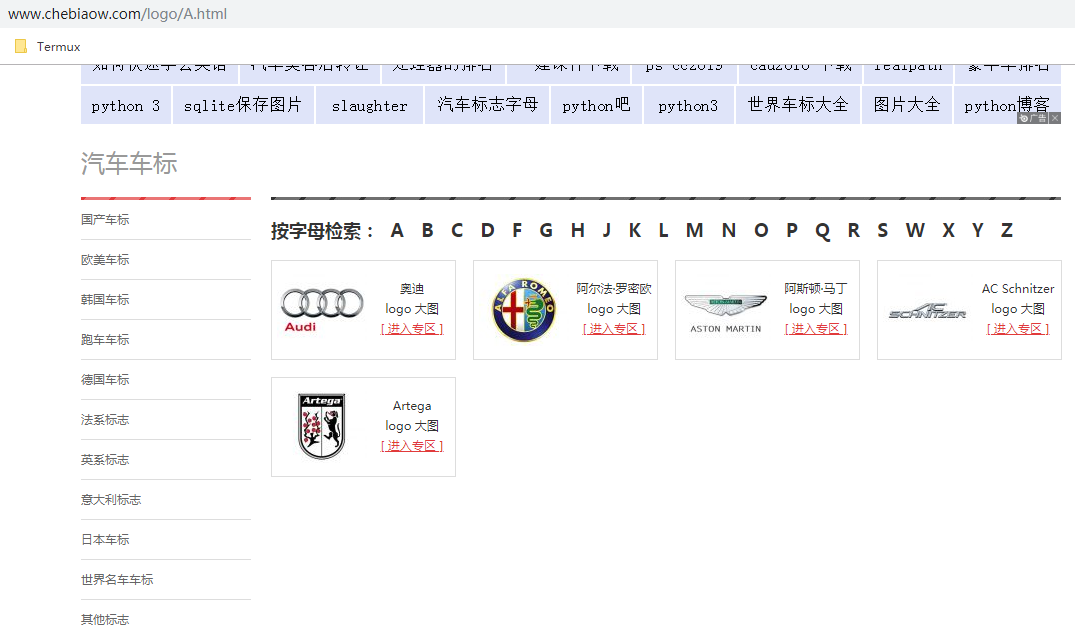
Task: Filter logos by letter H
Action: pyautogui.click(x=578, y=230)
